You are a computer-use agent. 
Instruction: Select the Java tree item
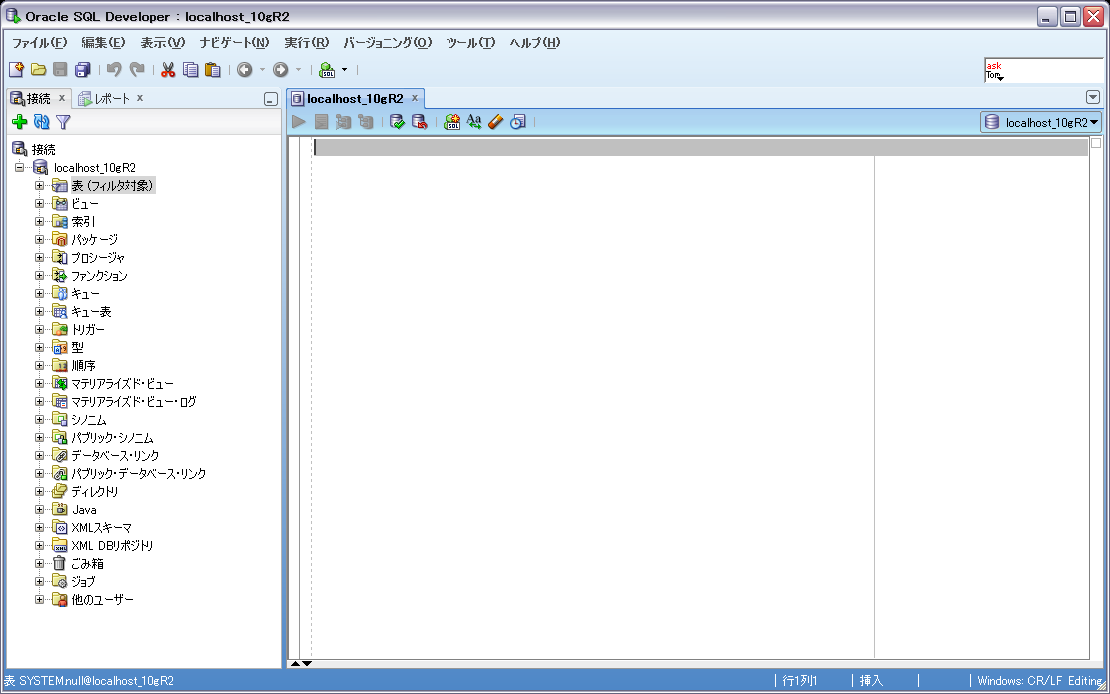pyautogui.click(x=84, y=510)
